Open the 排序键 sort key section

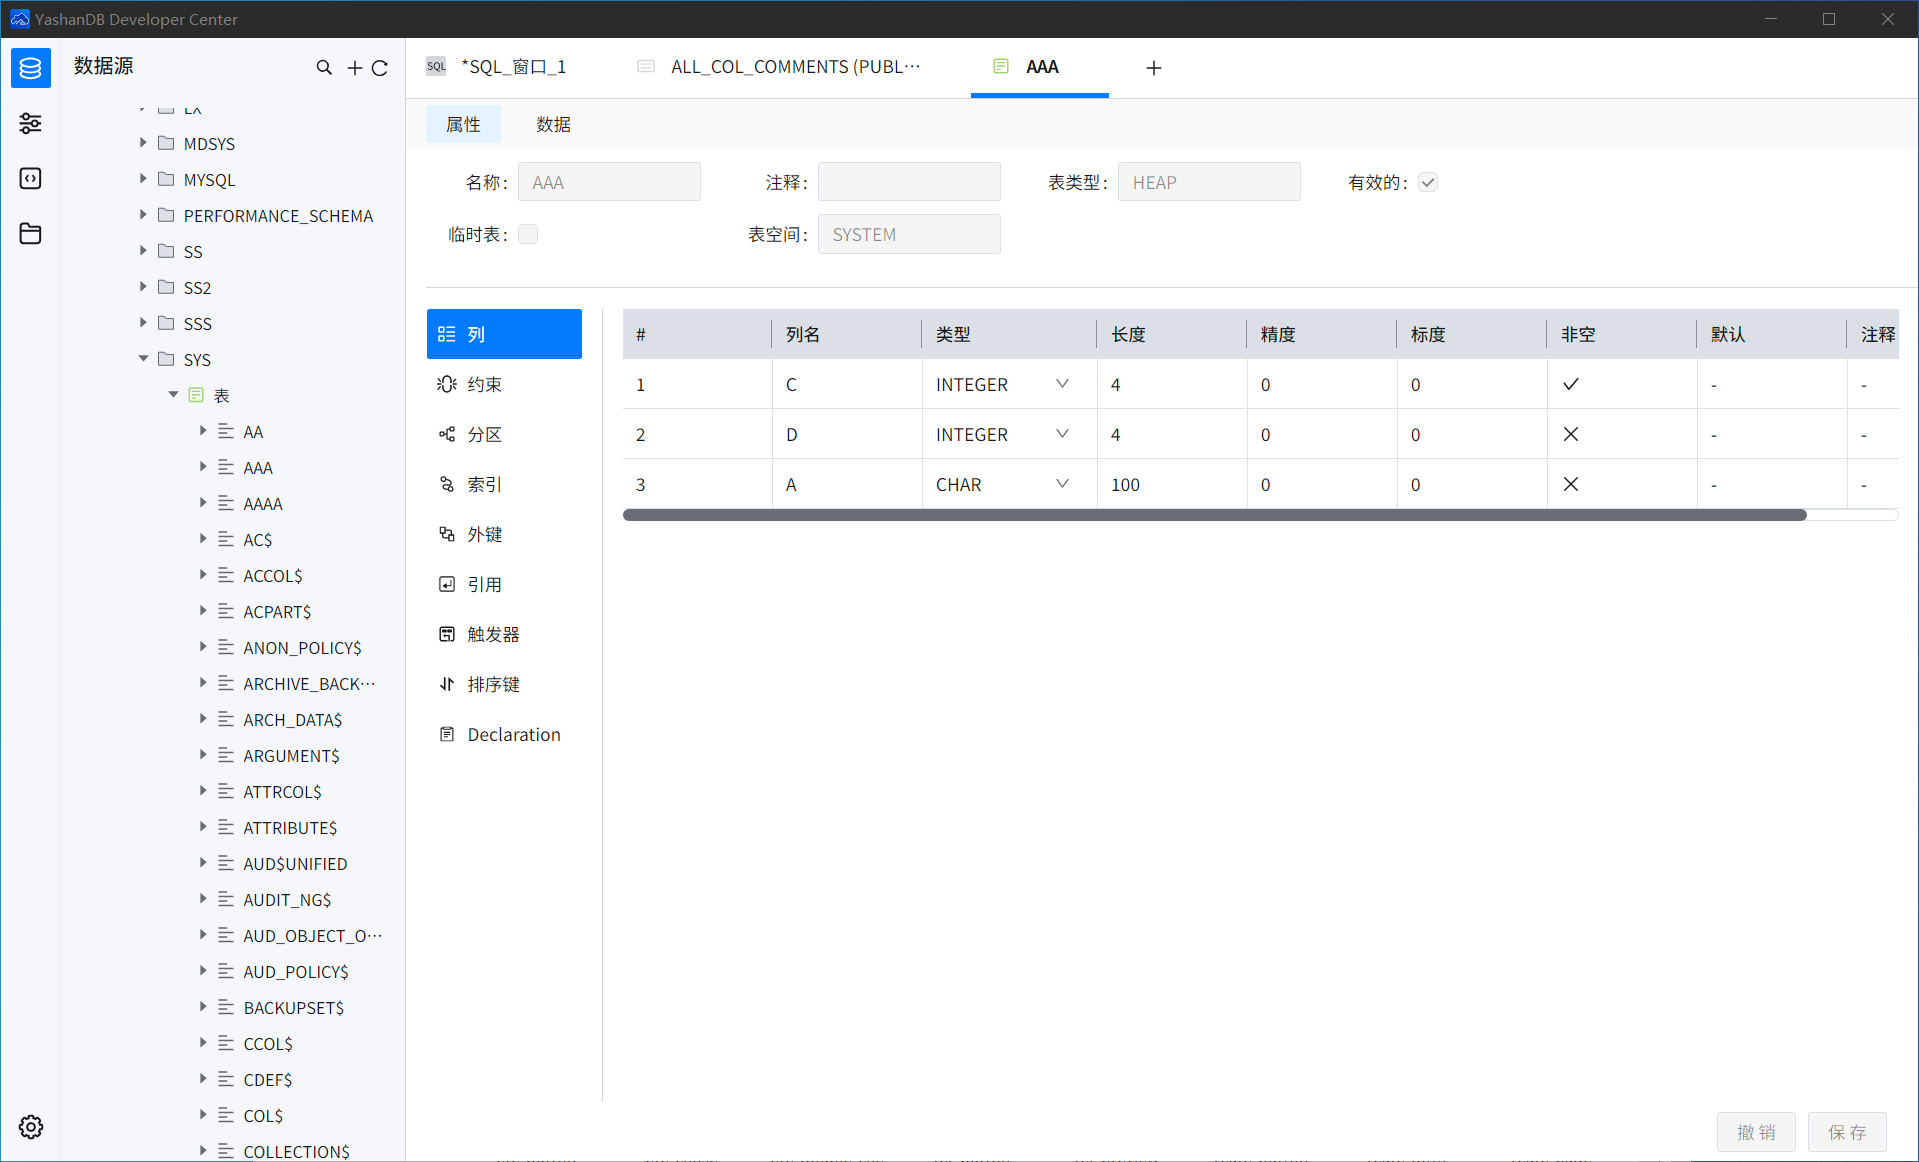(504, 684)
